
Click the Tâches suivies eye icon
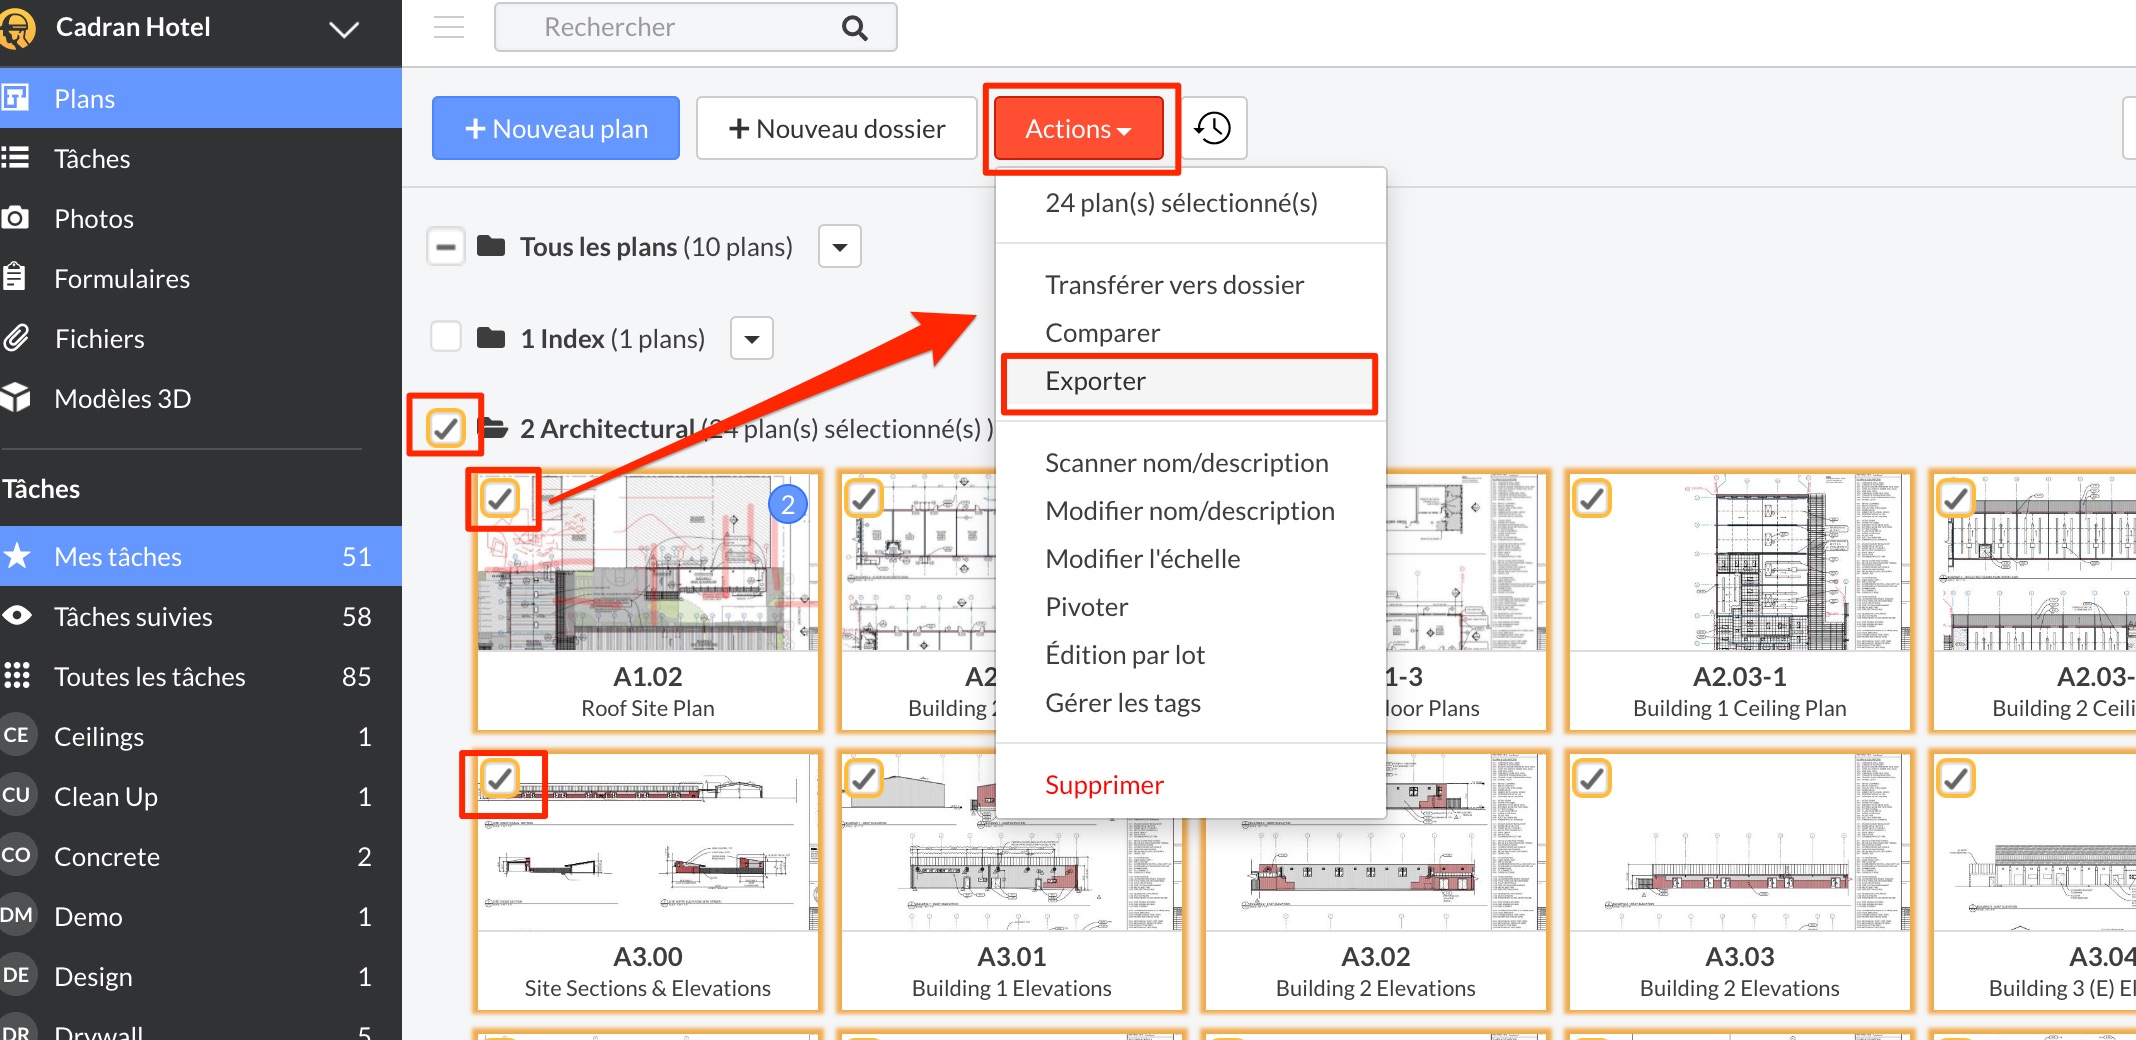coord(17,616)
